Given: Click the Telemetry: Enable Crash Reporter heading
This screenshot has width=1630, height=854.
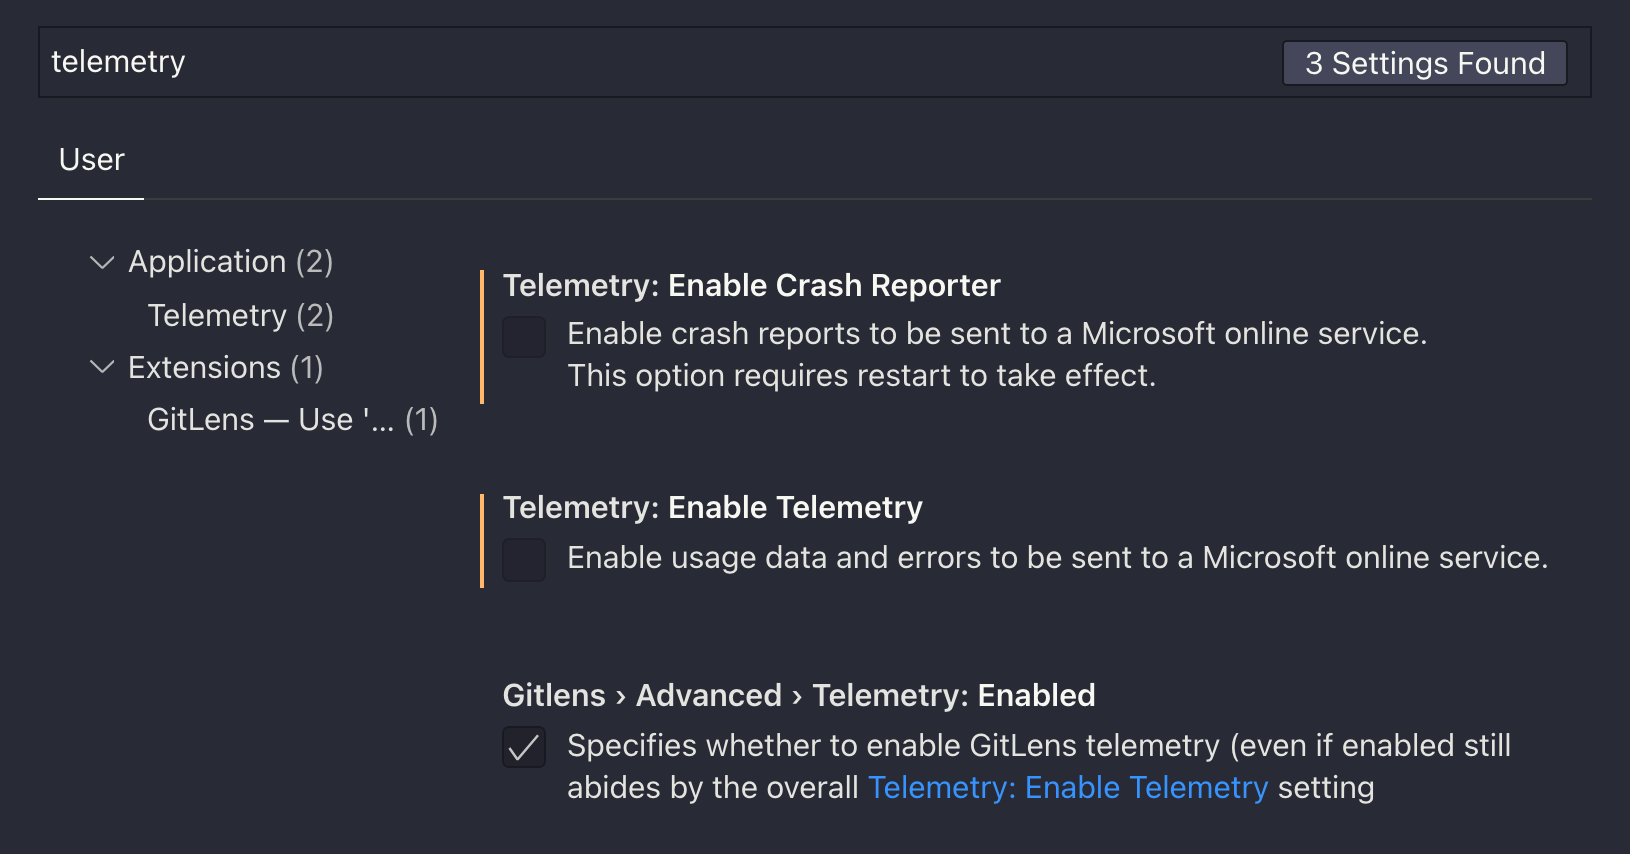Looking at the screenshot, I should [x=751, y=285].
